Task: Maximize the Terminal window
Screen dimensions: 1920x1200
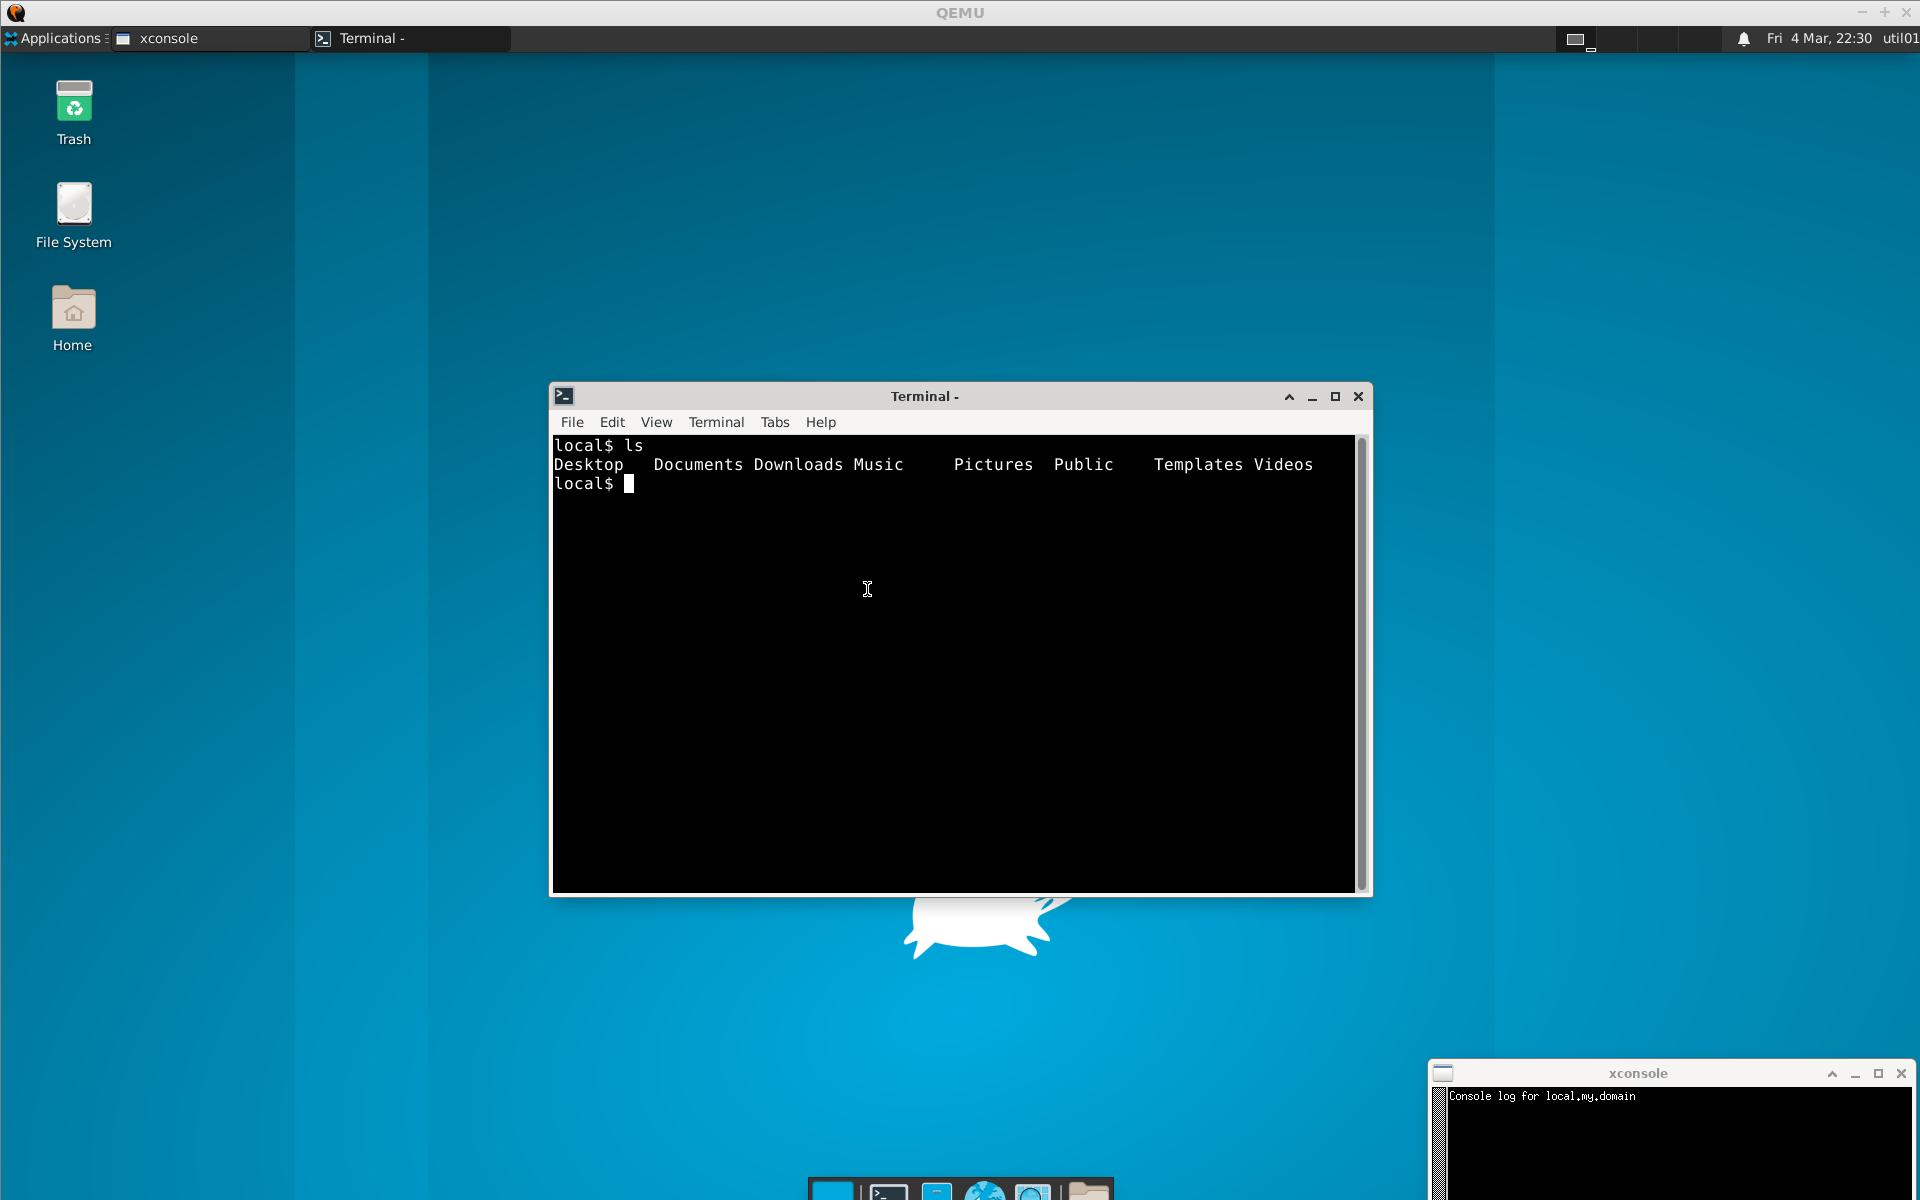Action: coord(1335,397)
